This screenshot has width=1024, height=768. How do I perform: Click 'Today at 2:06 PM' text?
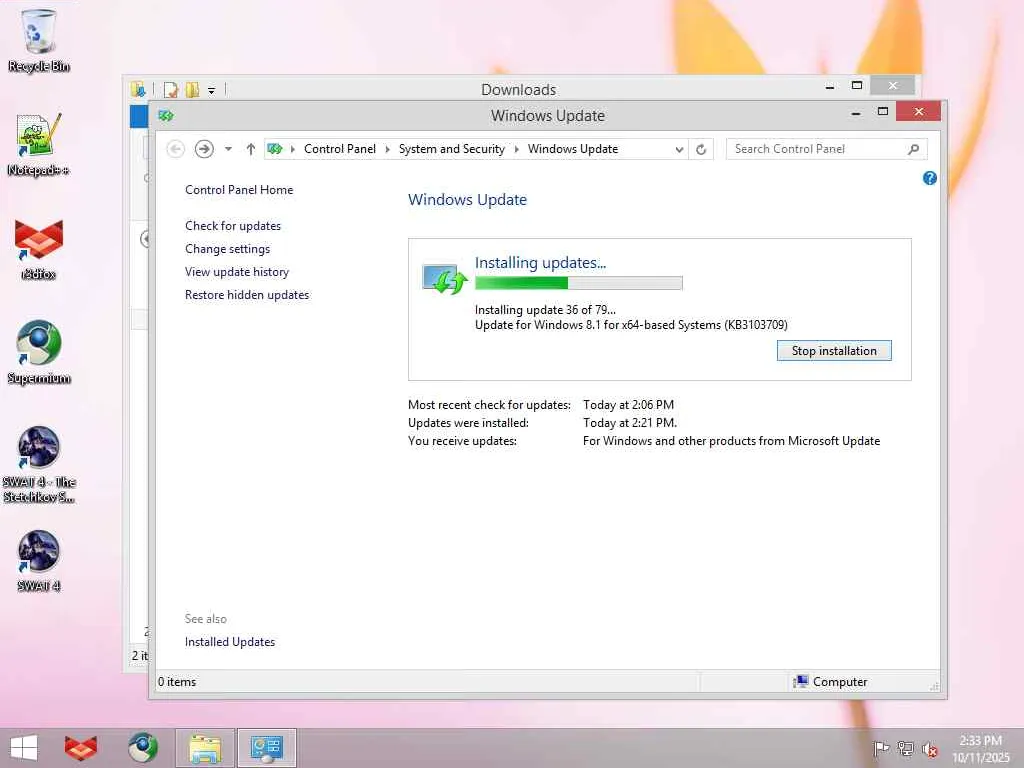[x=628, y=405]
